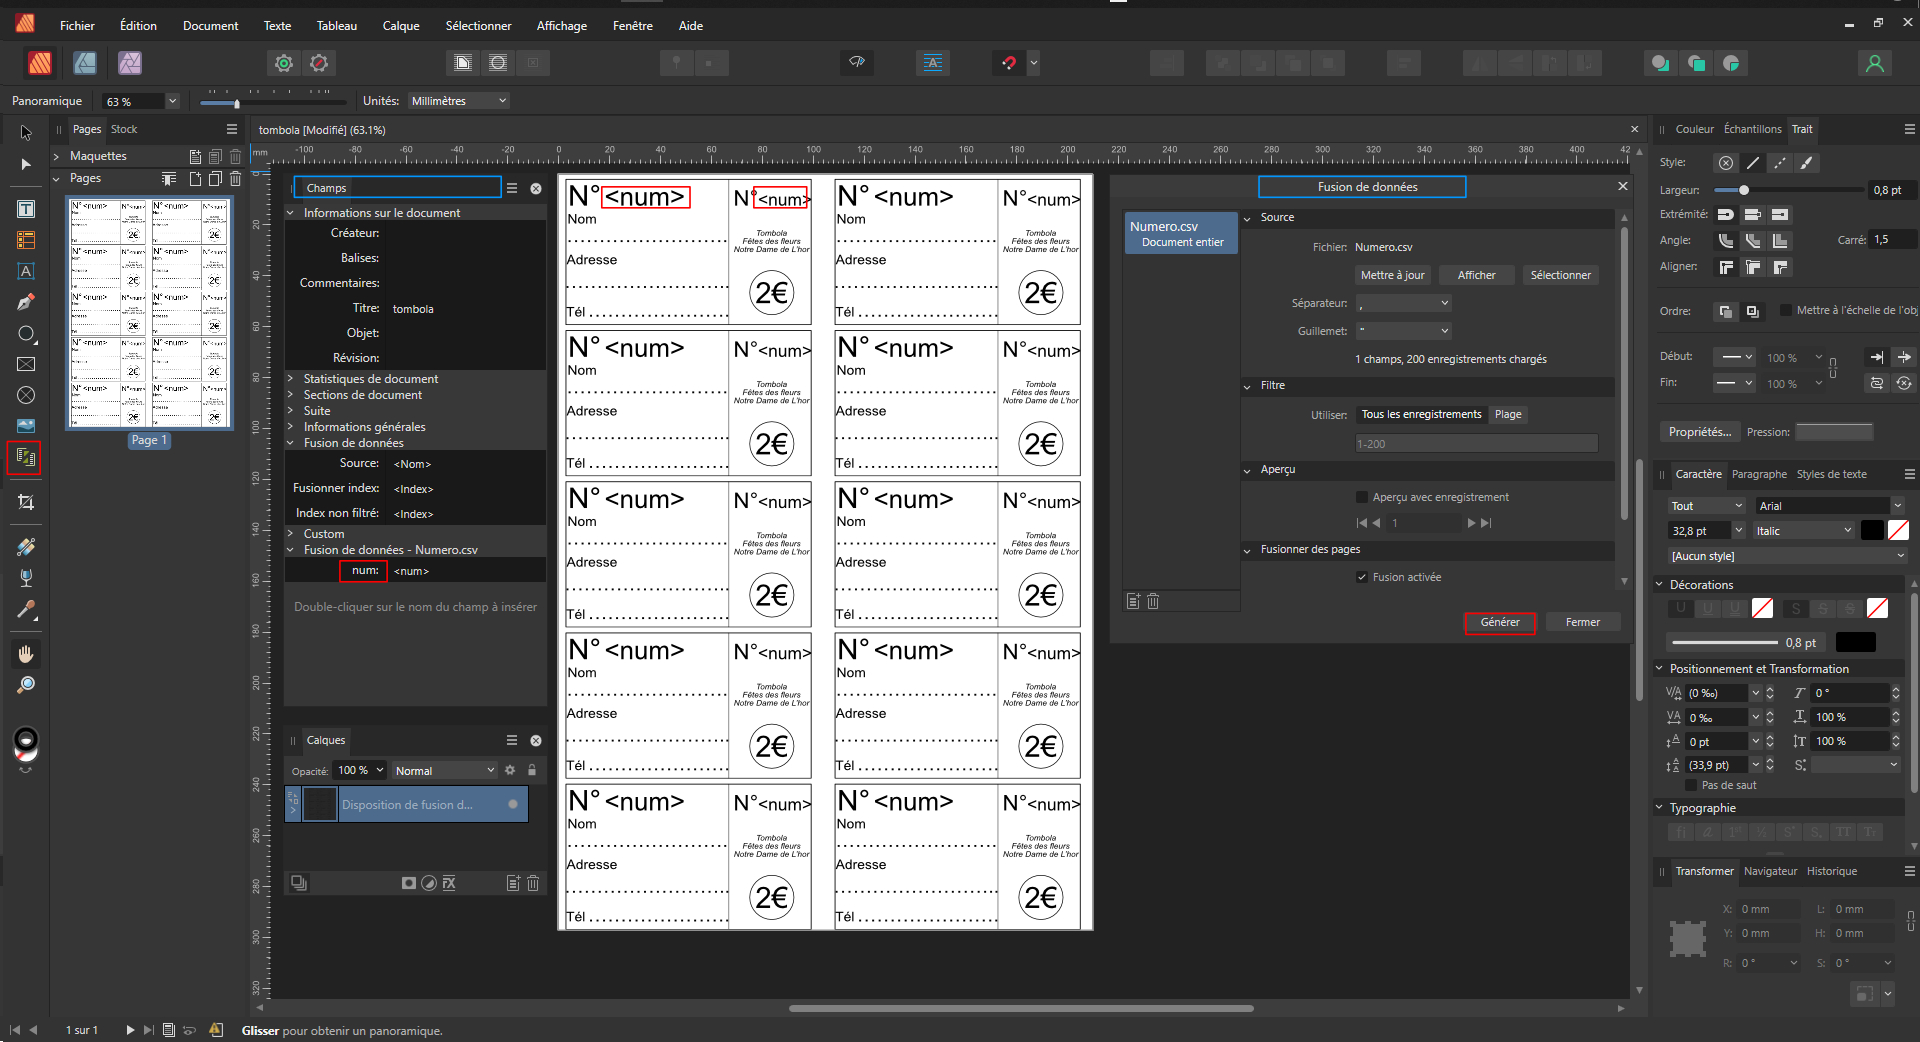Toggle Mettre à l'échelle checkbox
This screenshot has width=1920, height=1042.
tap(1786, 310)
